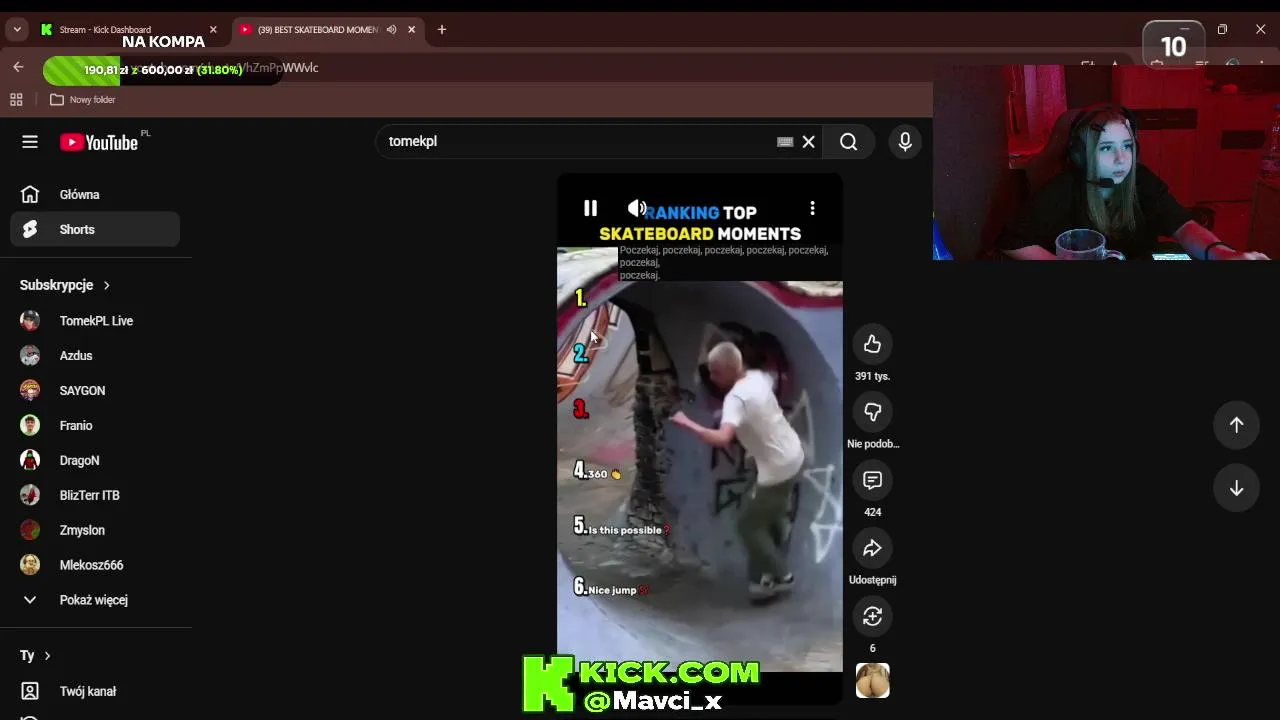Close the YouTube skateboard tab
This screenshot has height=720, width=1280.
[x=411, y=30]
